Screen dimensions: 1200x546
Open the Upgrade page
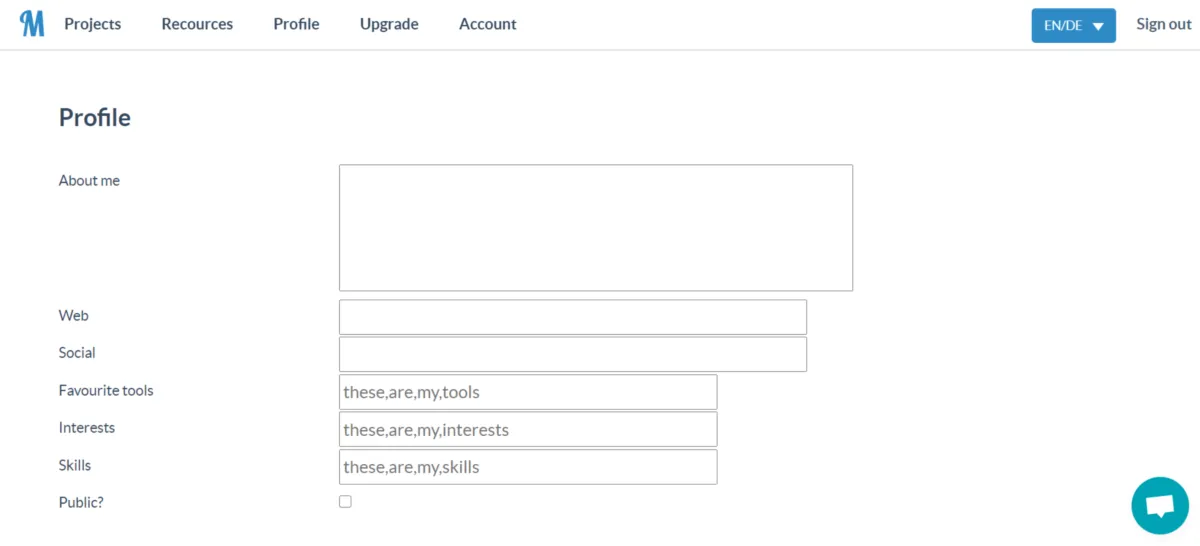(x=389, y=24)
